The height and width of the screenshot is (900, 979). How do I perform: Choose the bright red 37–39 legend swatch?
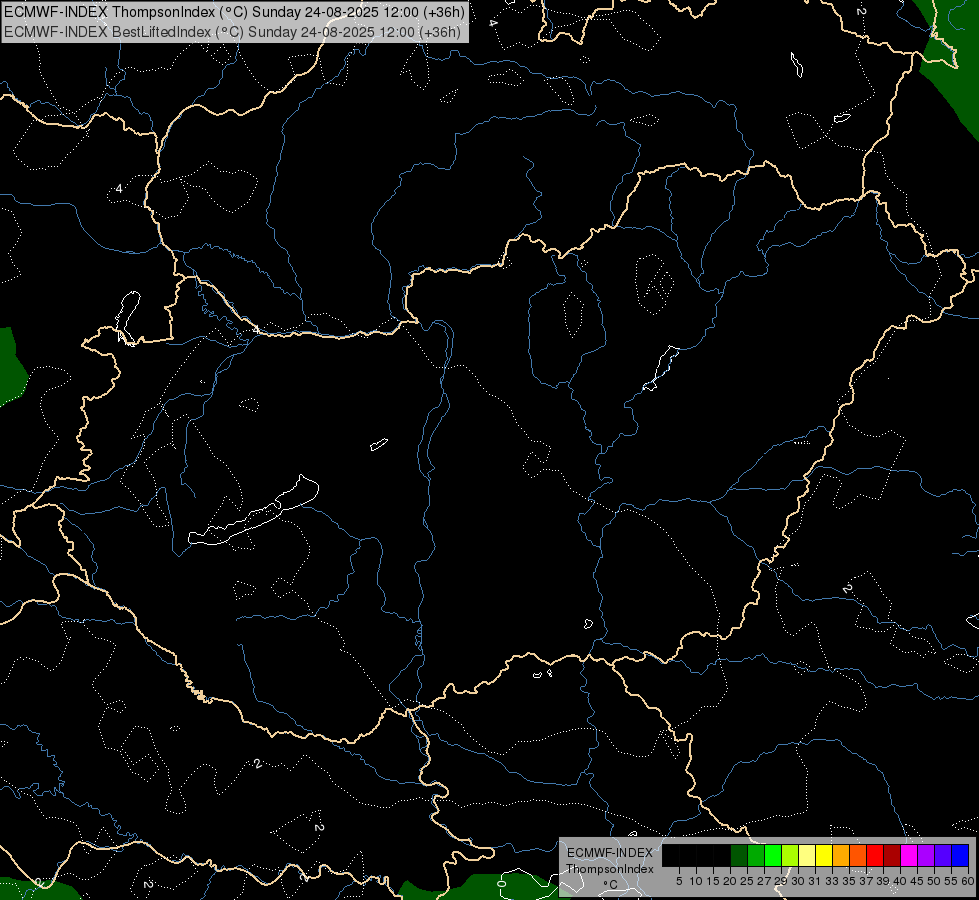pos(875,855)
